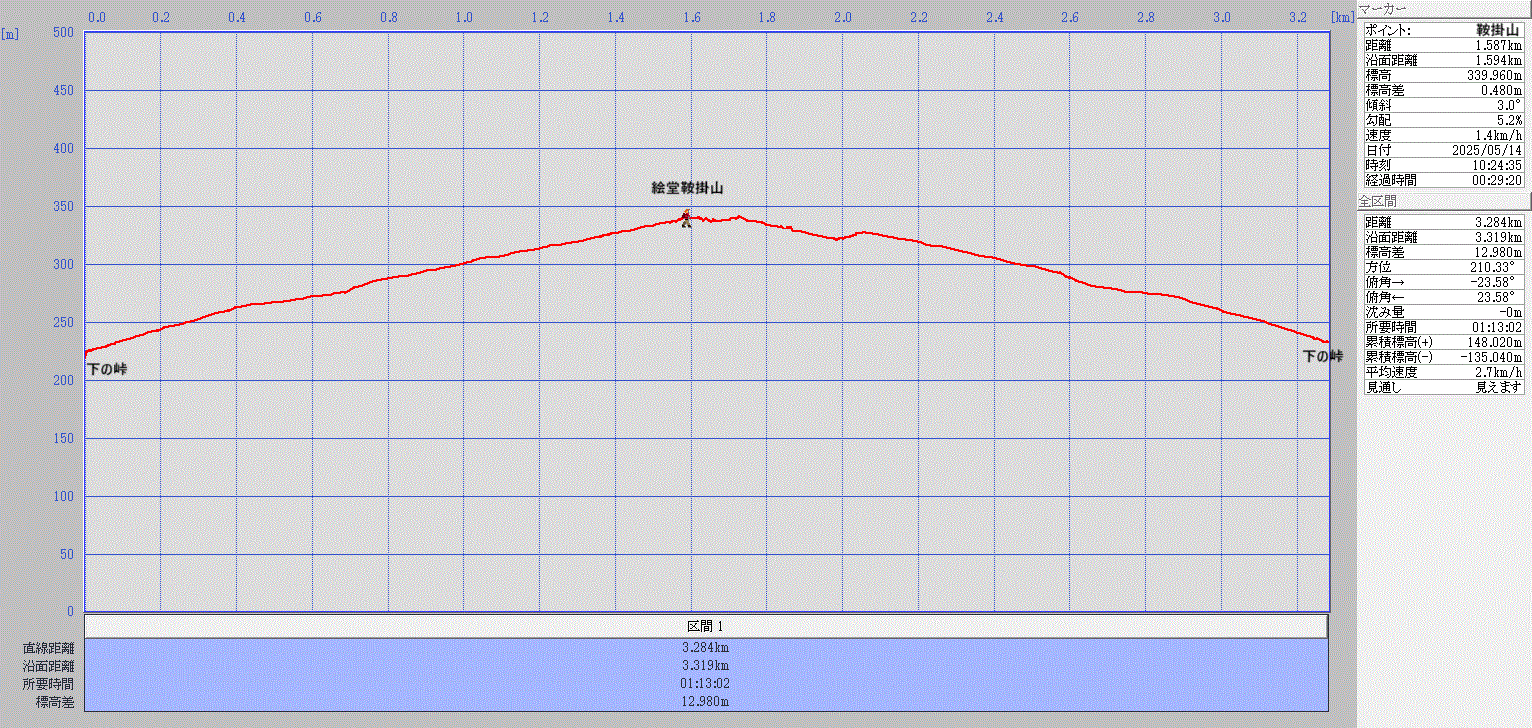
Task: Click the 1.6 tick on the distance axis
Action: pyautogui.click(x=691, y=17)
